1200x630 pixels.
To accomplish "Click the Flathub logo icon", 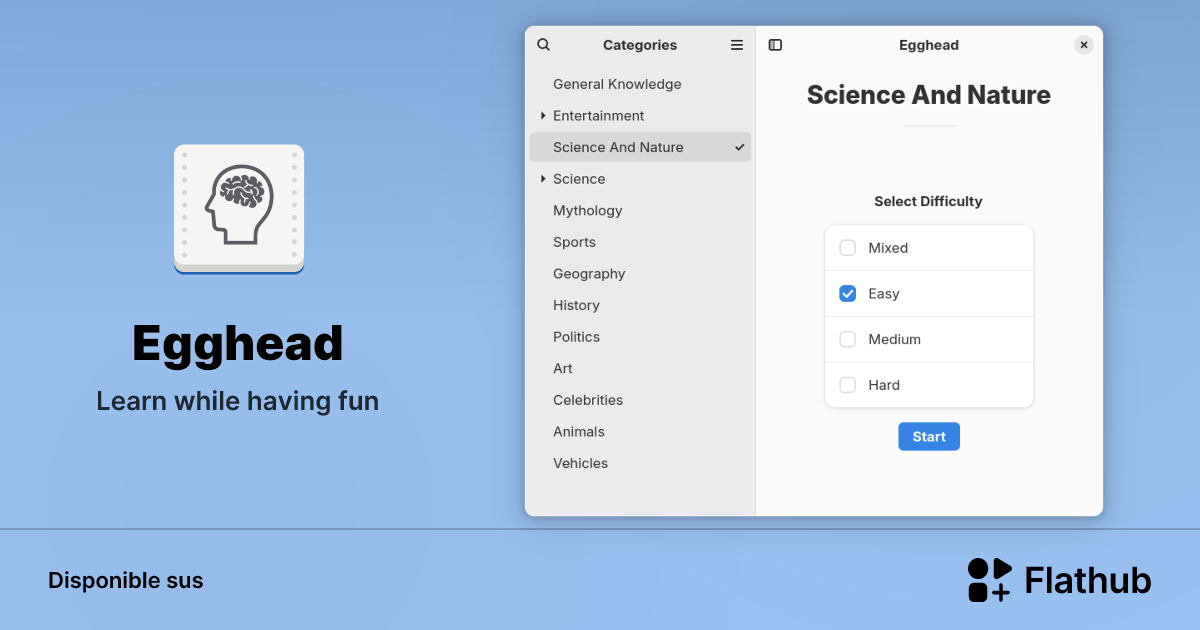I will coord(988,579).
